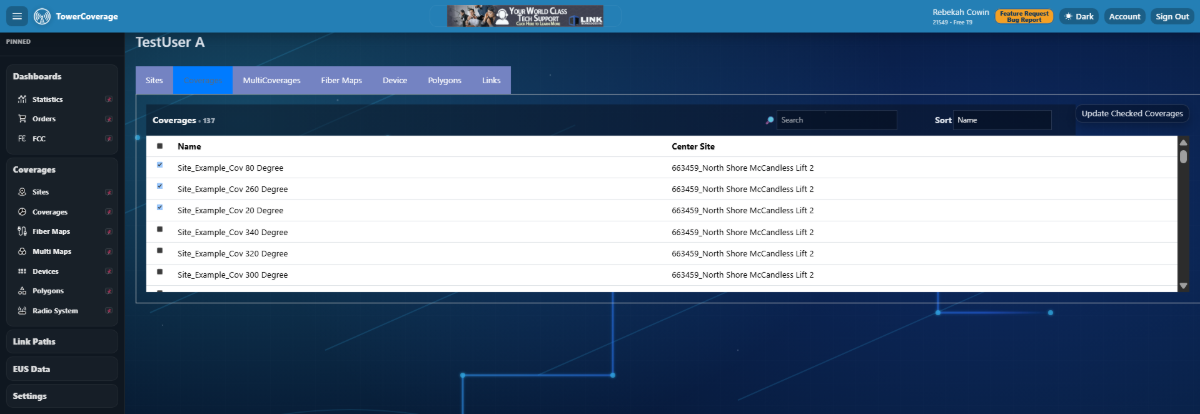Image resolution: width=1200 pixels, height=414 pixels.
Task: Pin the Coverages sidebar item
Action: (109, 212)
